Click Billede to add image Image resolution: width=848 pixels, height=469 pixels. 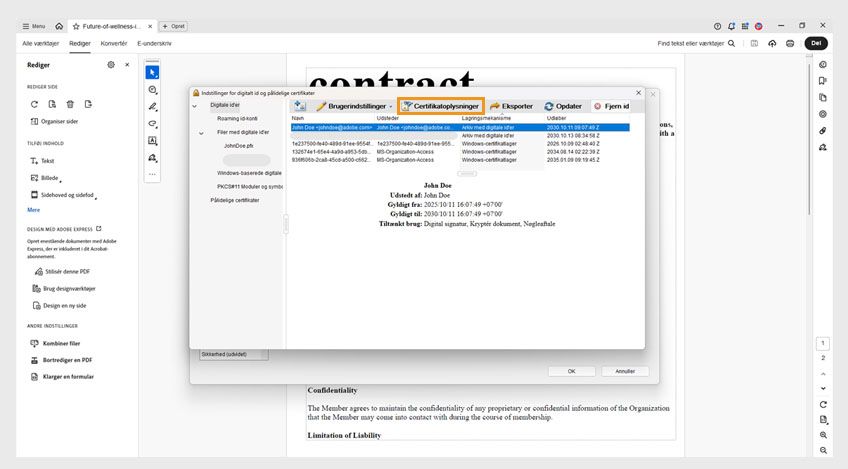tap(45, 178)
